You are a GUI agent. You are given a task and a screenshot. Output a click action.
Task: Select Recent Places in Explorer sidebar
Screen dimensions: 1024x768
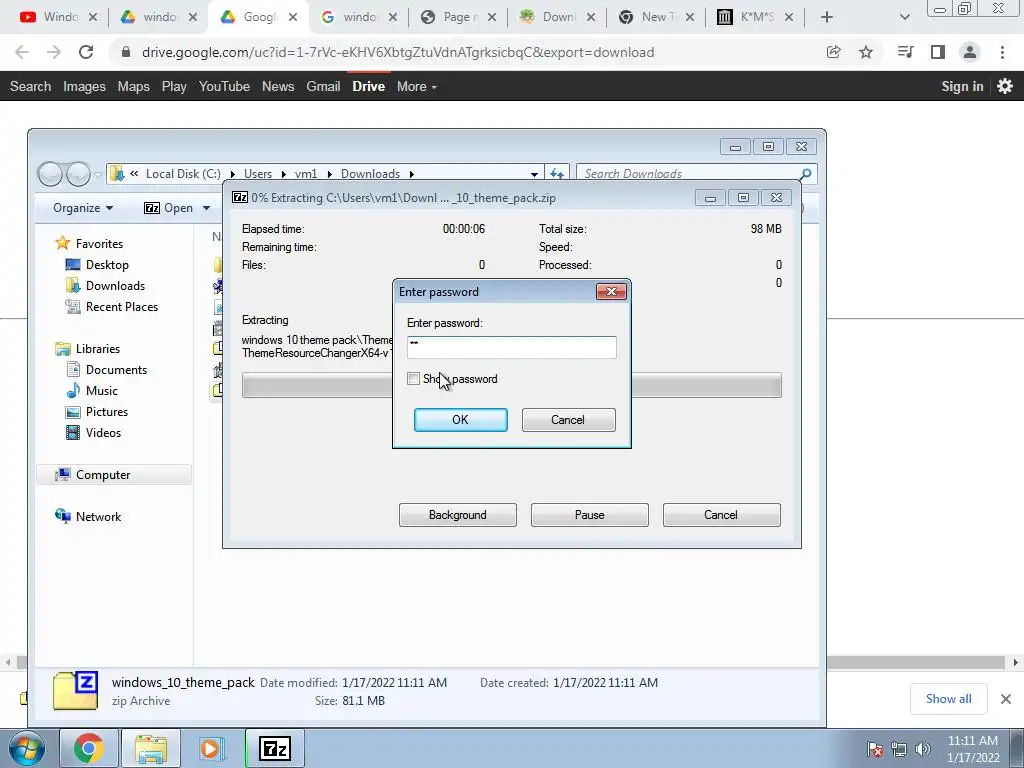click(112, 306)
